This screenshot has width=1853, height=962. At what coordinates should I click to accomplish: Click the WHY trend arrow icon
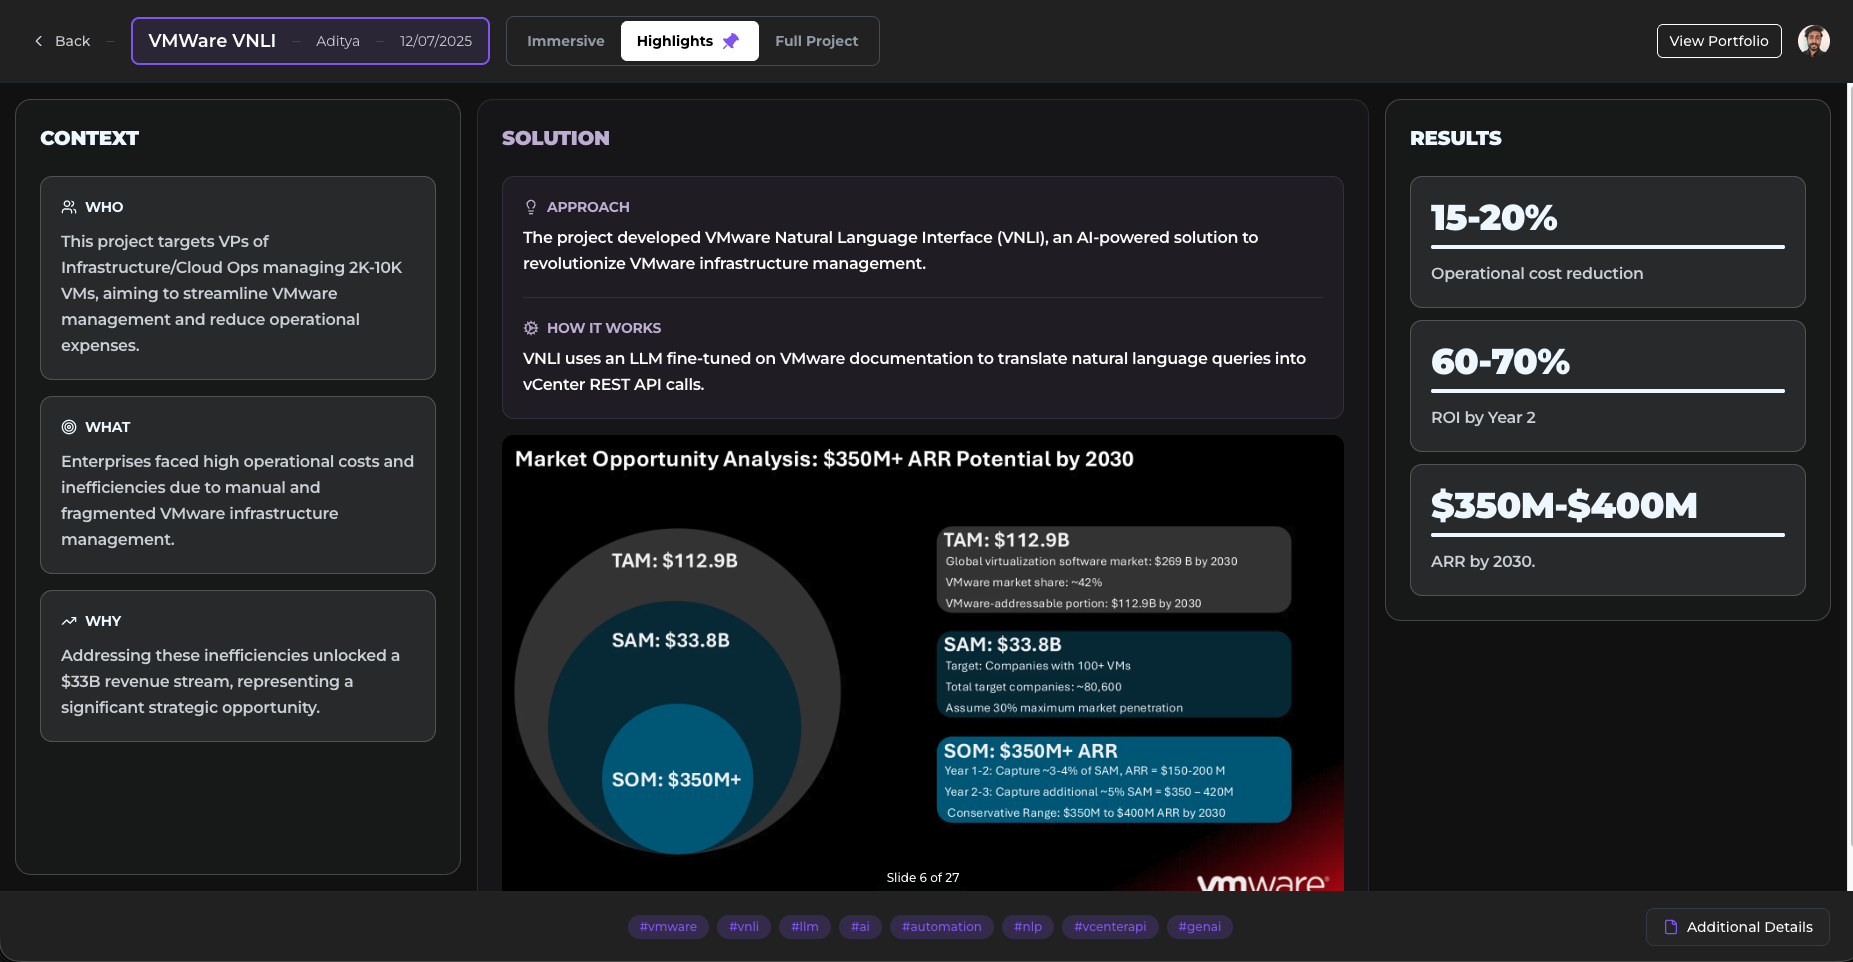[69, 621]
